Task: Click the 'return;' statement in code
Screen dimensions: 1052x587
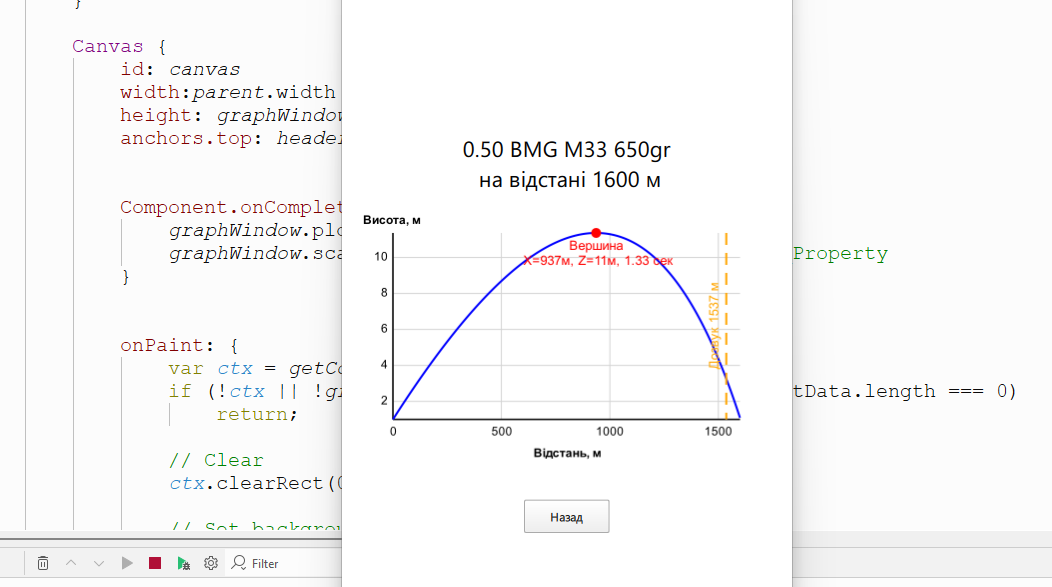Action: tap(256, 415)
